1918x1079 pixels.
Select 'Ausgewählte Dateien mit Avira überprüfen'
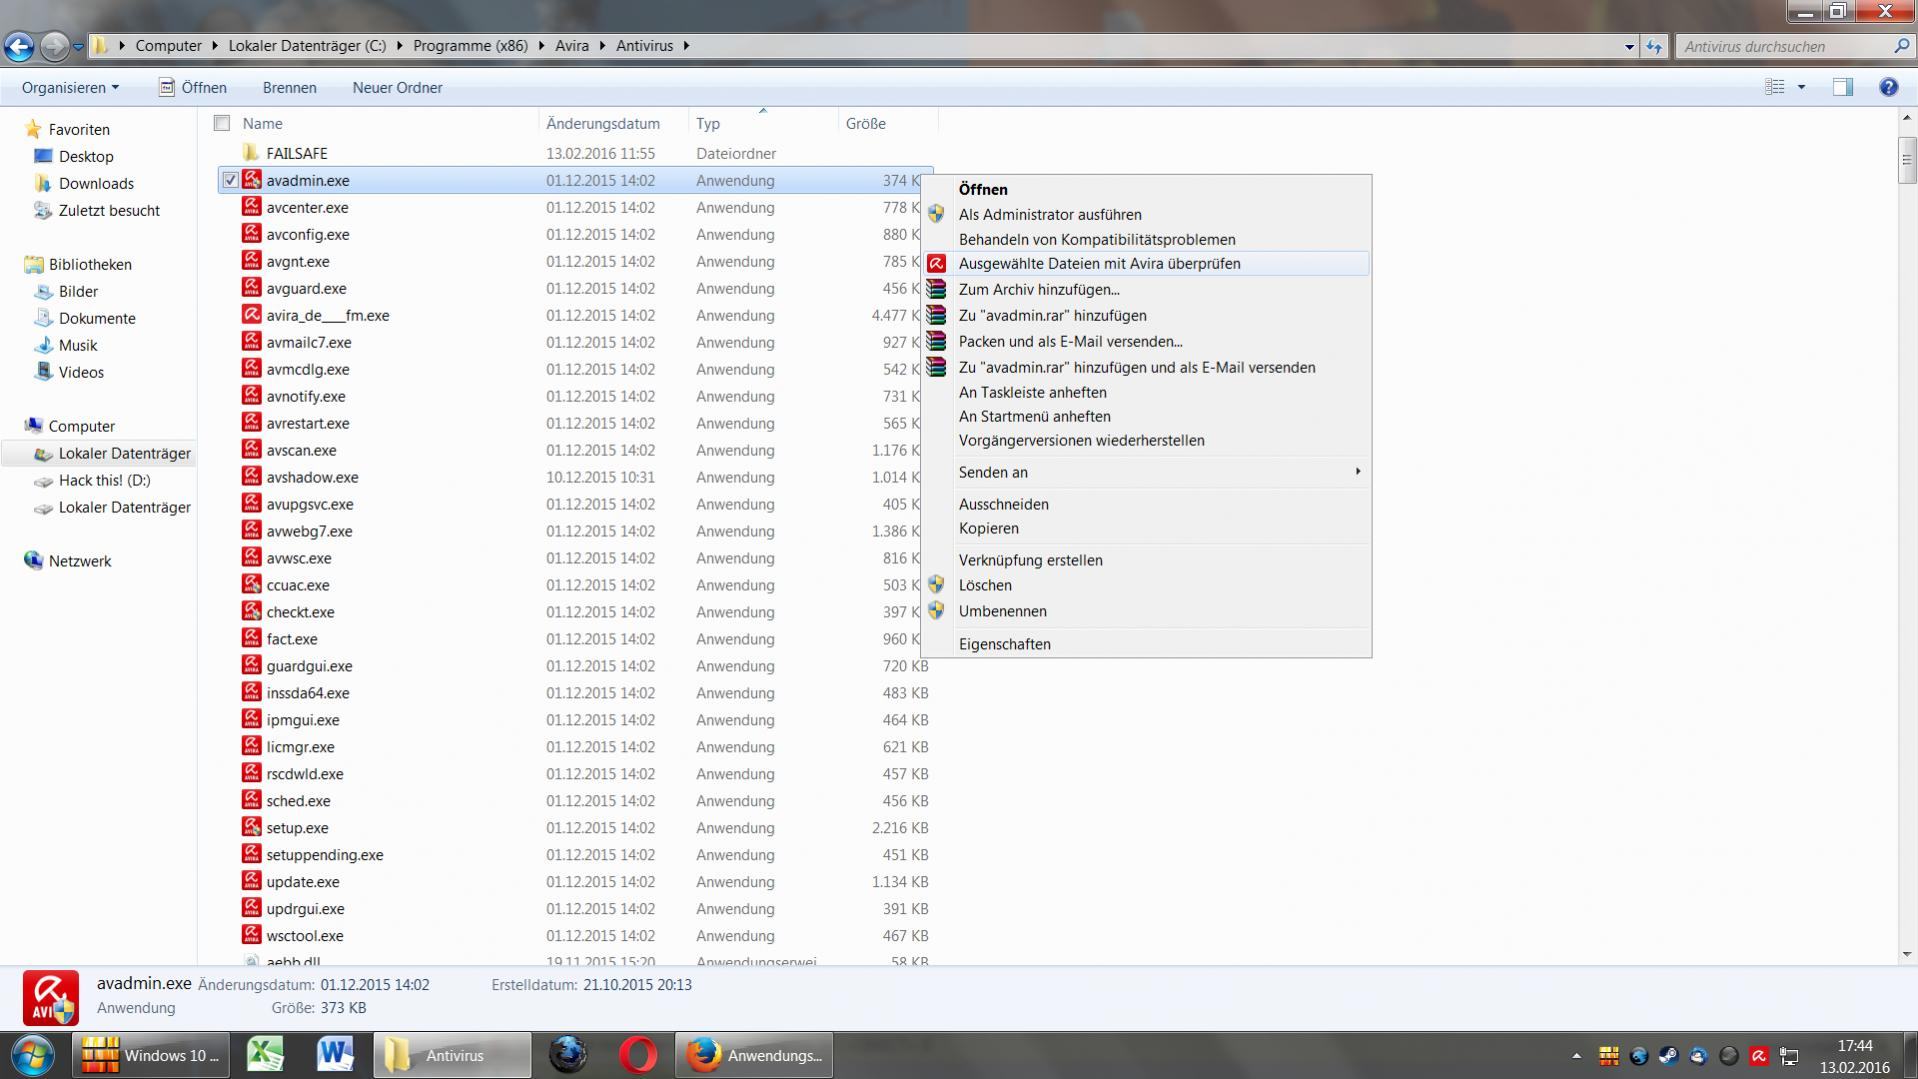pos(1146,264)
